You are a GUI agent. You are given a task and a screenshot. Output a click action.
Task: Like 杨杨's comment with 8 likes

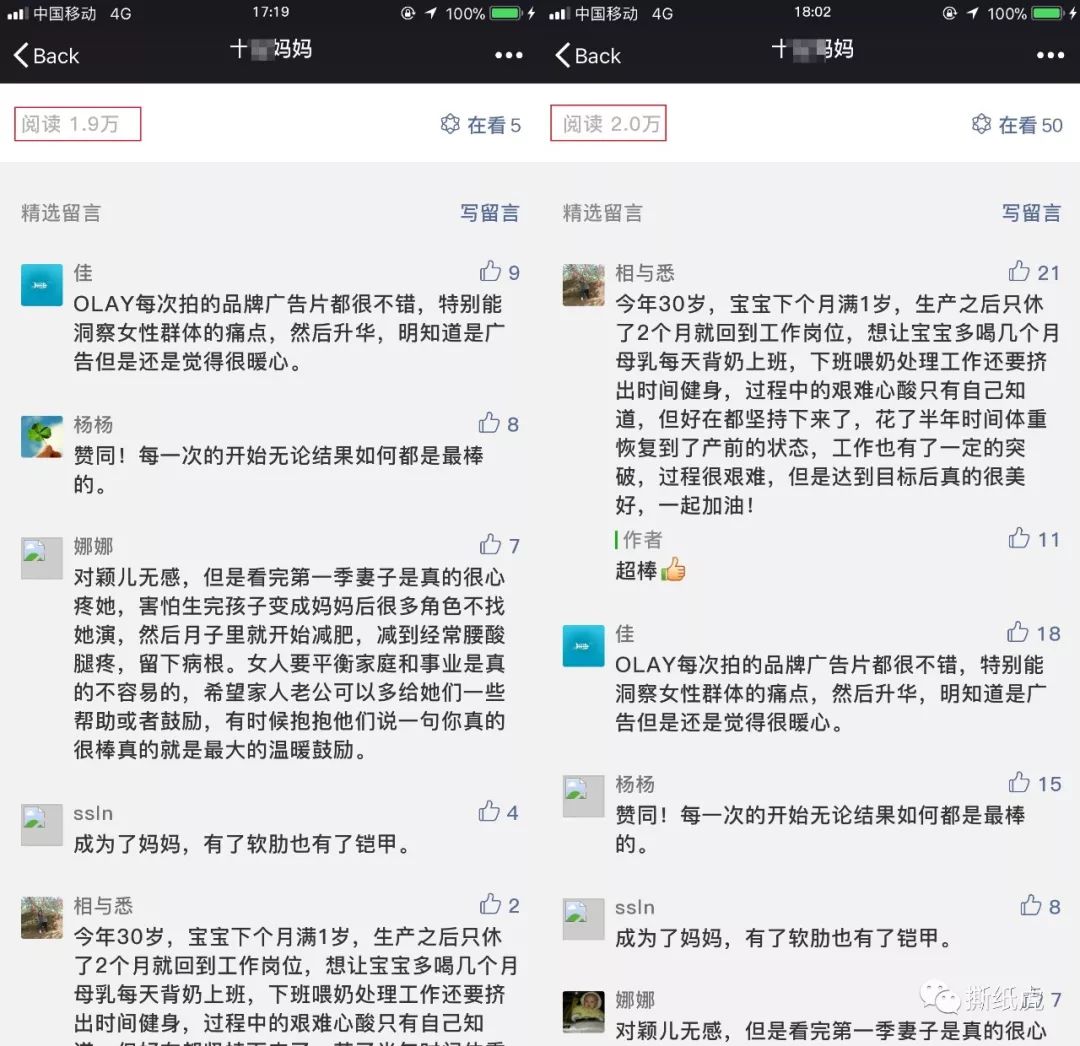pyautogui.click(x=489, y=422)
